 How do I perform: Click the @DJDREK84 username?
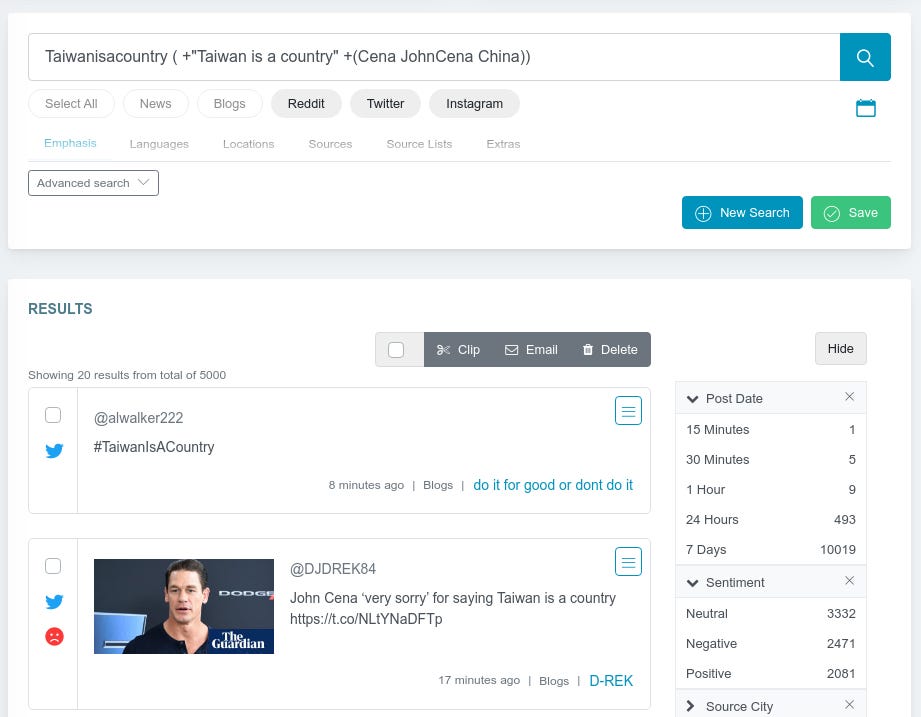[333, 569]
